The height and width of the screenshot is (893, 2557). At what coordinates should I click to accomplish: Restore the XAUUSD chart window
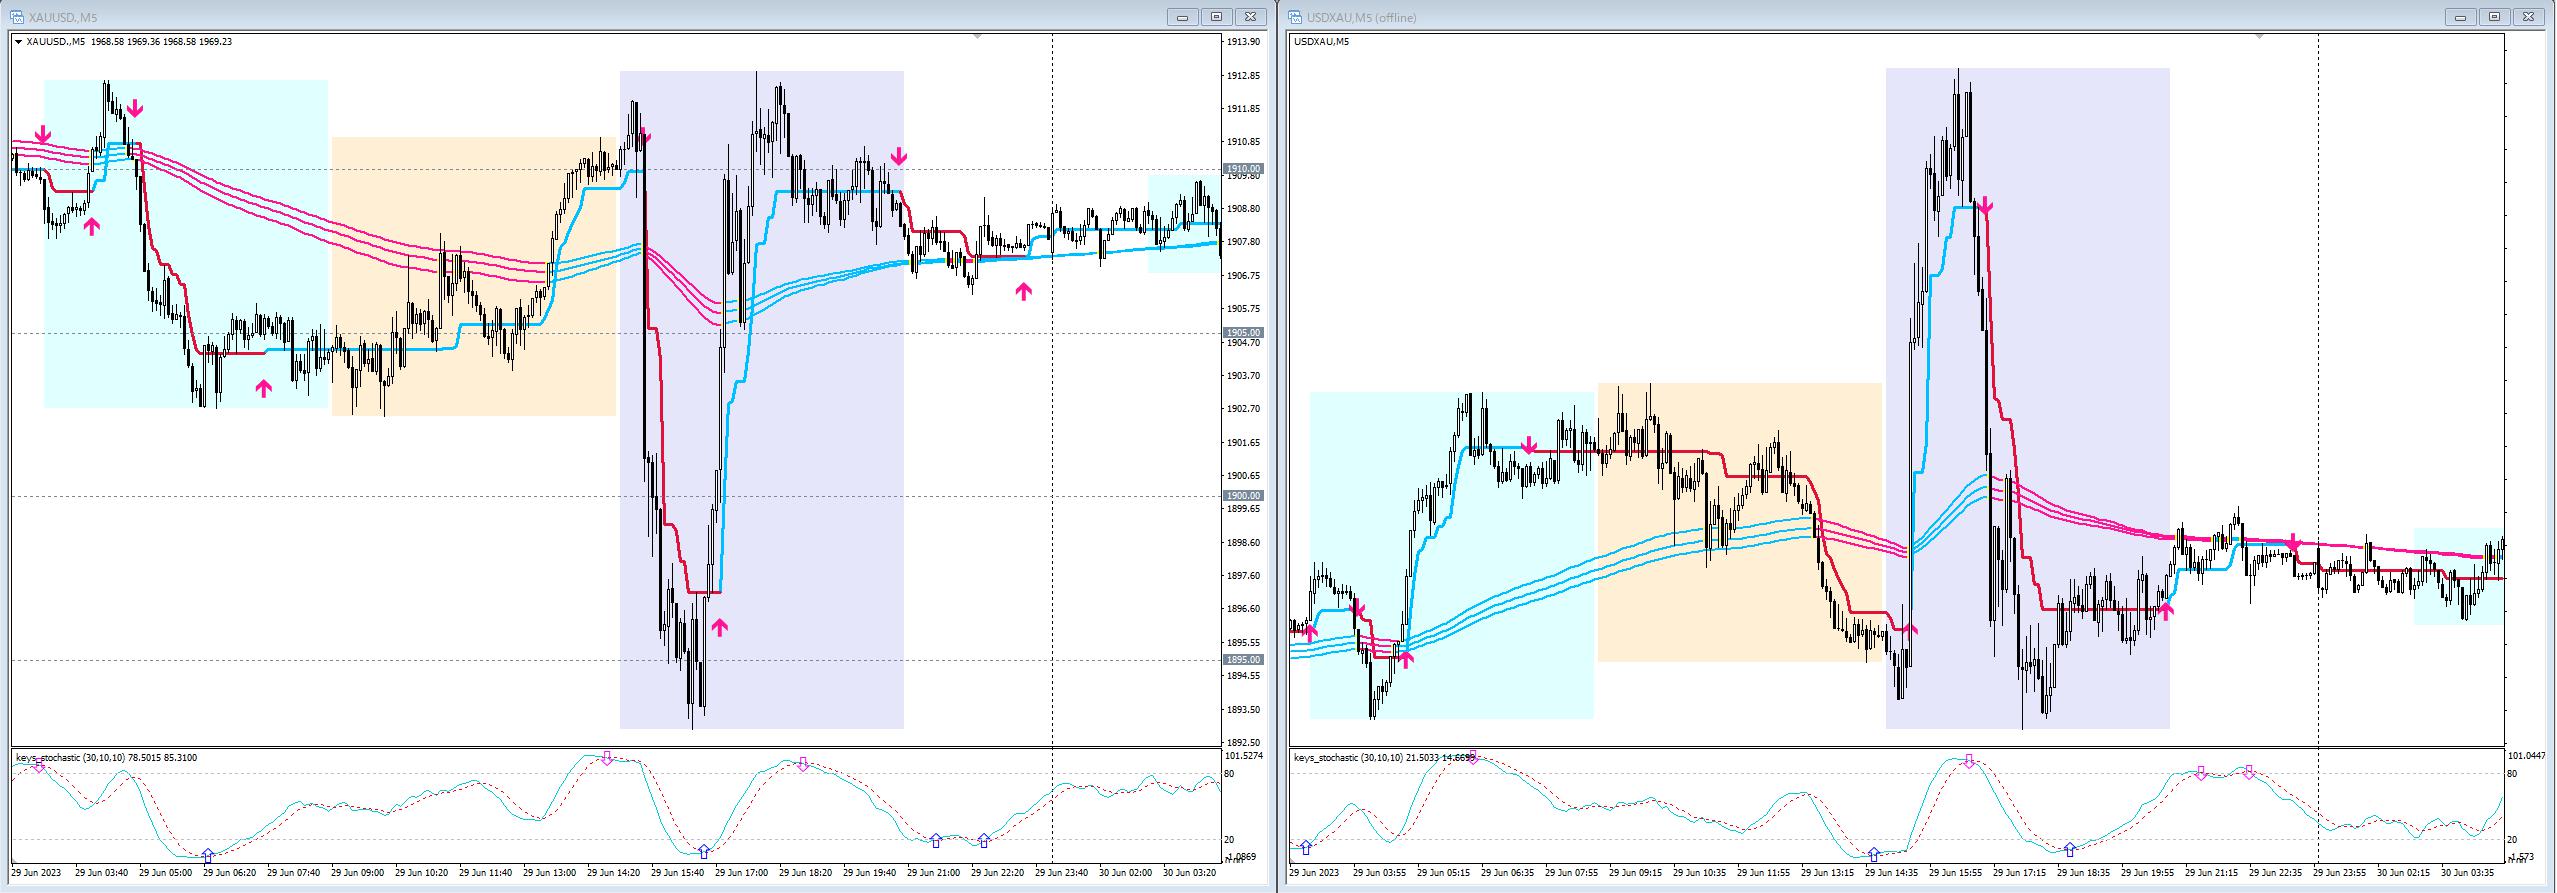(x=1217, y=17)
